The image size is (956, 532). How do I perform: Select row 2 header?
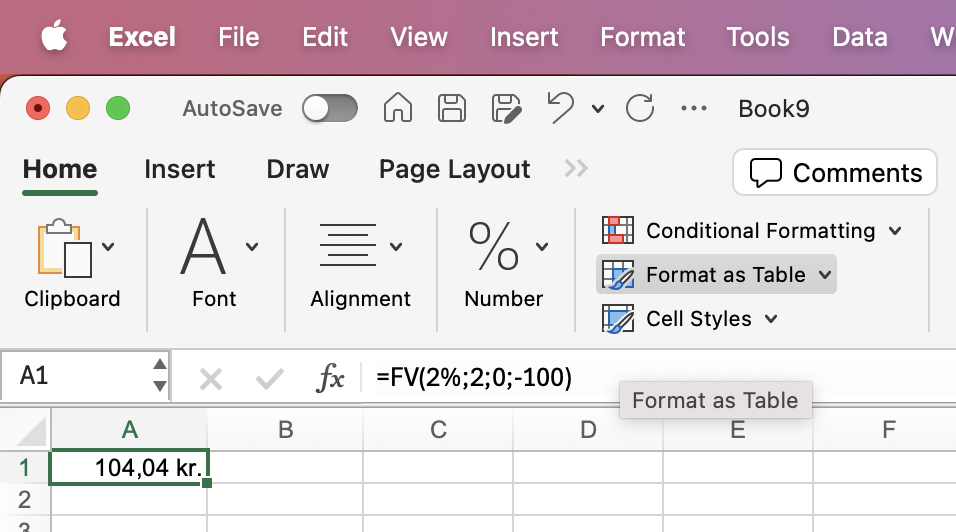[x=24, y=500]
